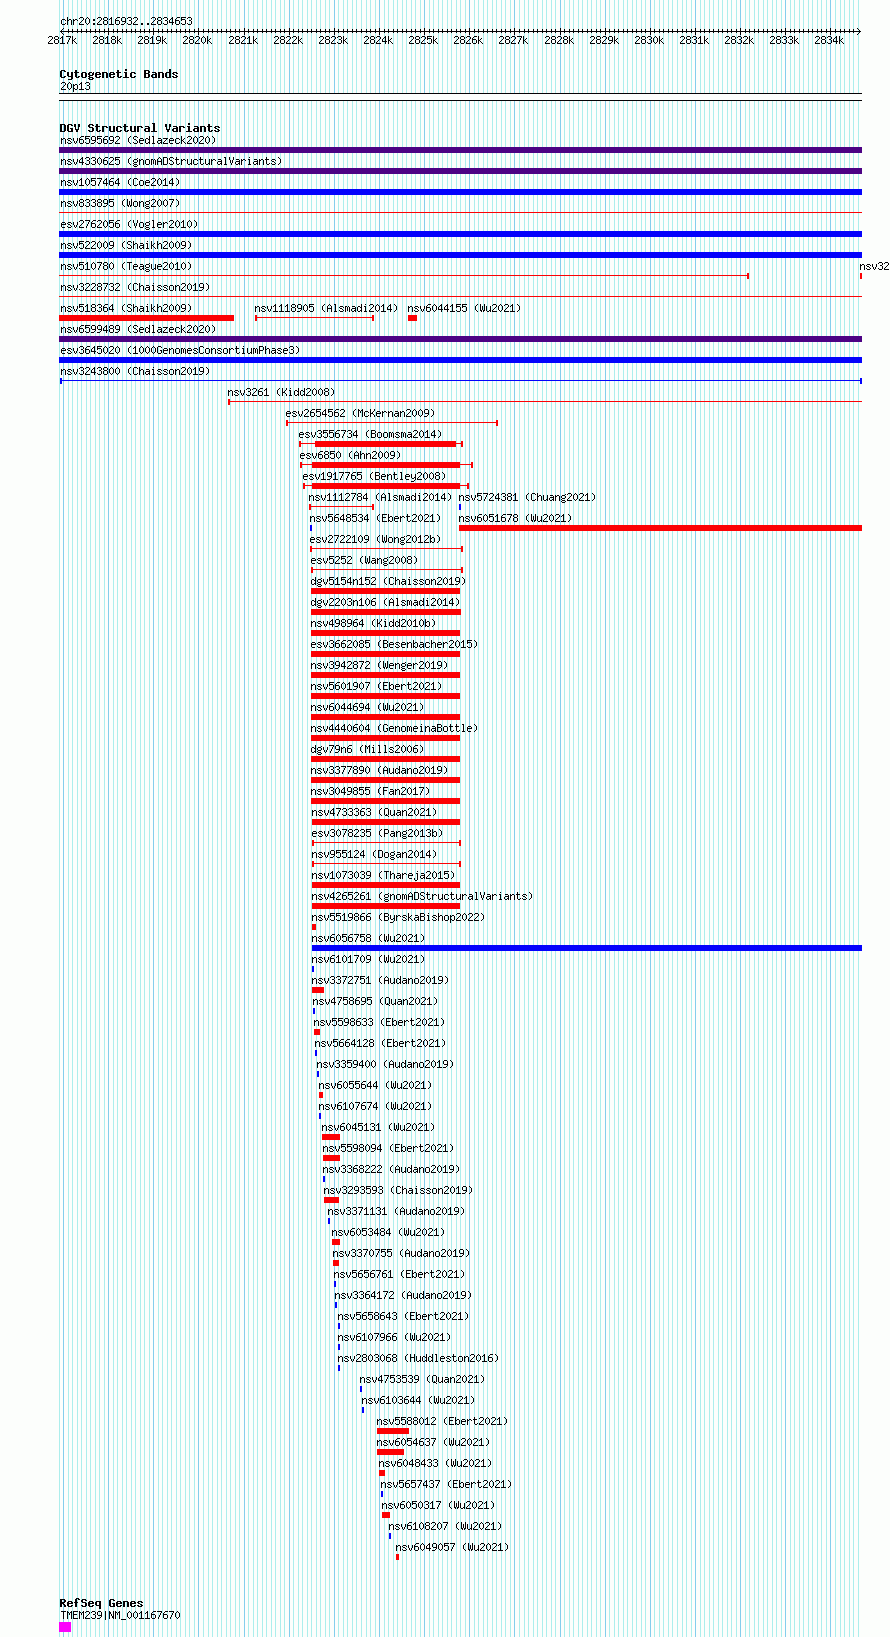Image resolution: width=890 pixels, height=1637 pixels.
Task: Click the DGV Structural Variants track title
Action: click(x=140, y=128)
